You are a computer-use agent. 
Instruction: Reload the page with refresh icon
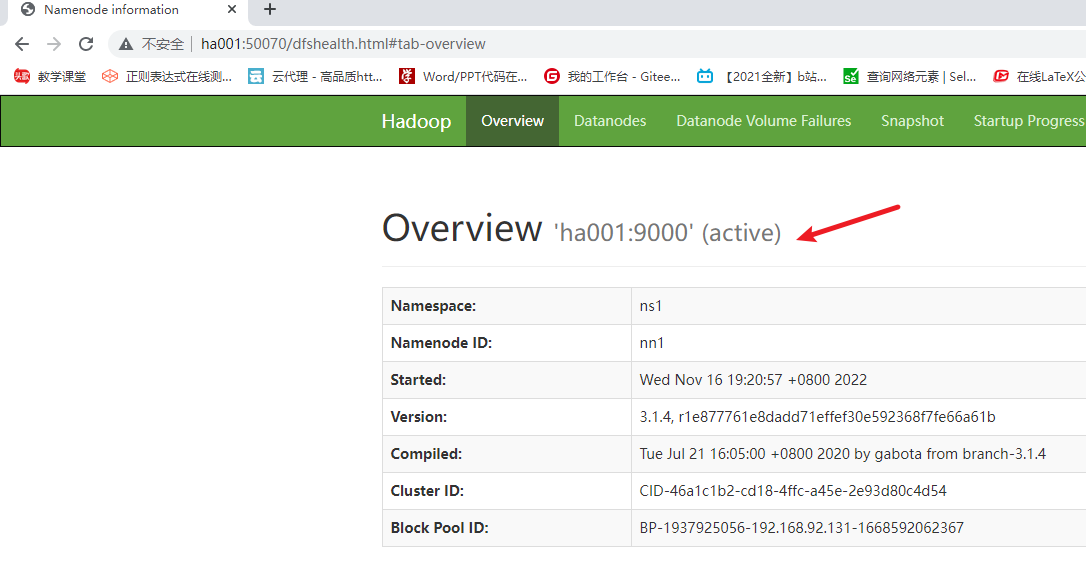coord(86,44)
